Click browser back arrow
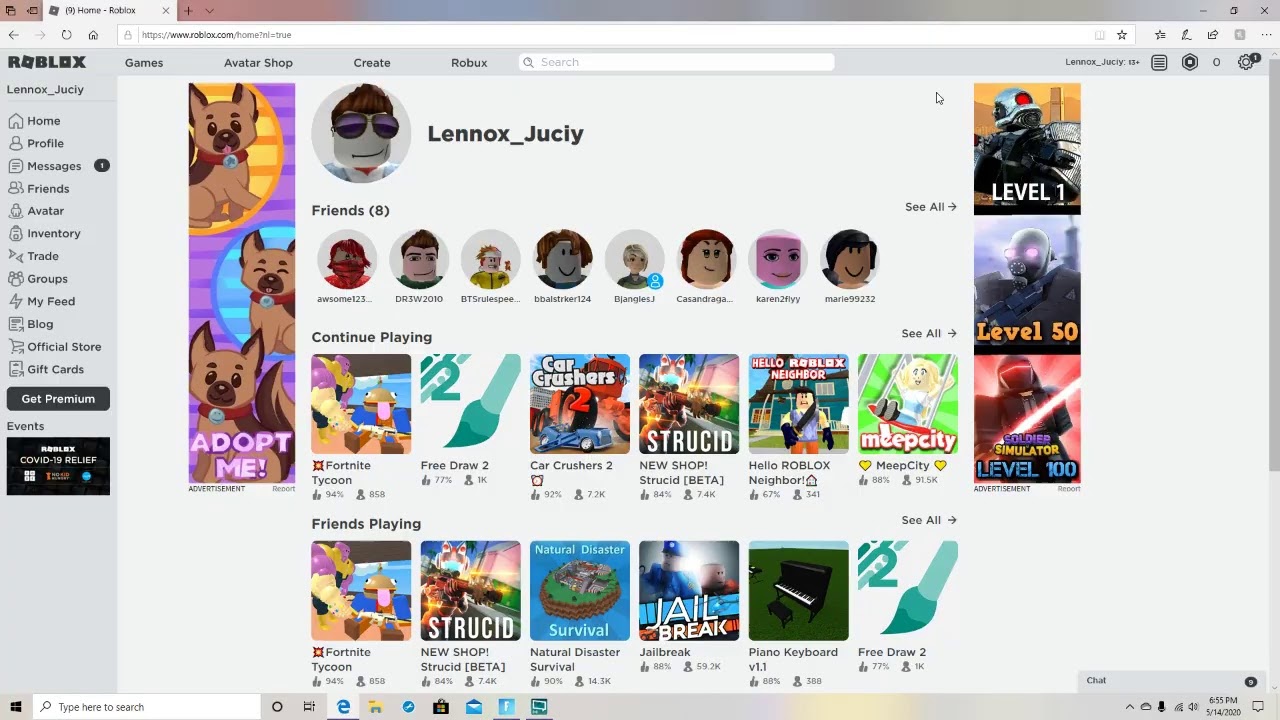 (14, 35)
